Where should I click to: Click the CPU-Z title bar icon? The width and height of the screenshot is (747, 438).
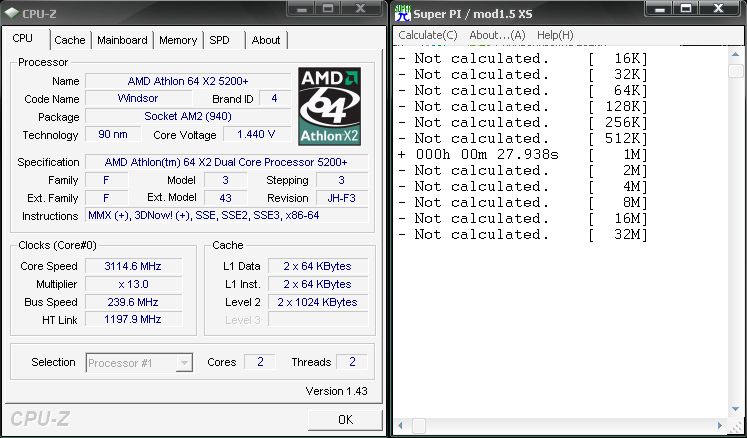pos(11,13)
